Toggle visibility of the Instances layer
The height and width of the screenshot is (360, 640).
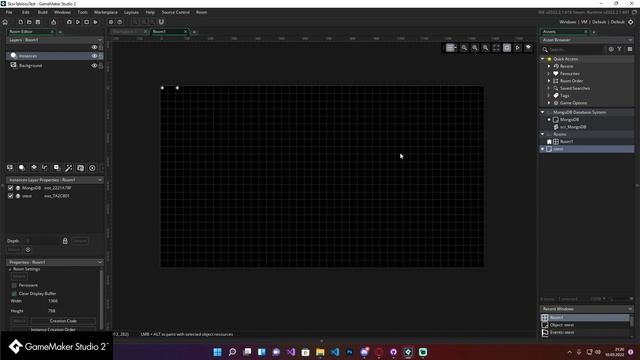pos(94,56)
